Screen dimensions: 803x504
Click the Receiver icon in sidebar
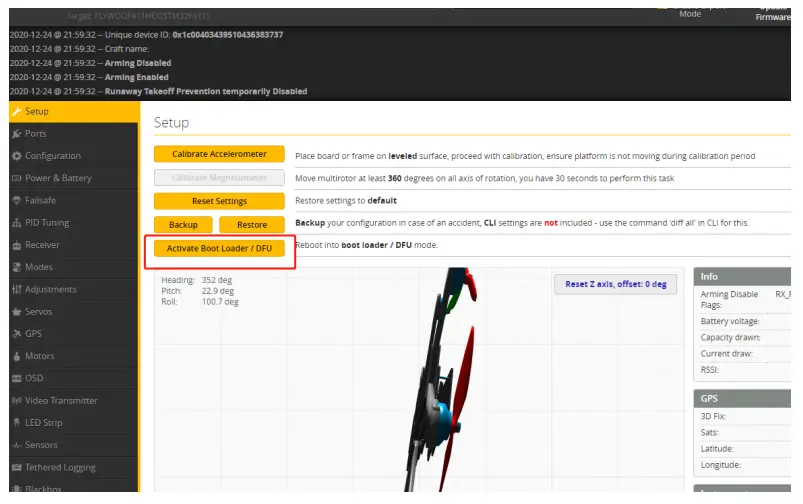tap(16, 245)
